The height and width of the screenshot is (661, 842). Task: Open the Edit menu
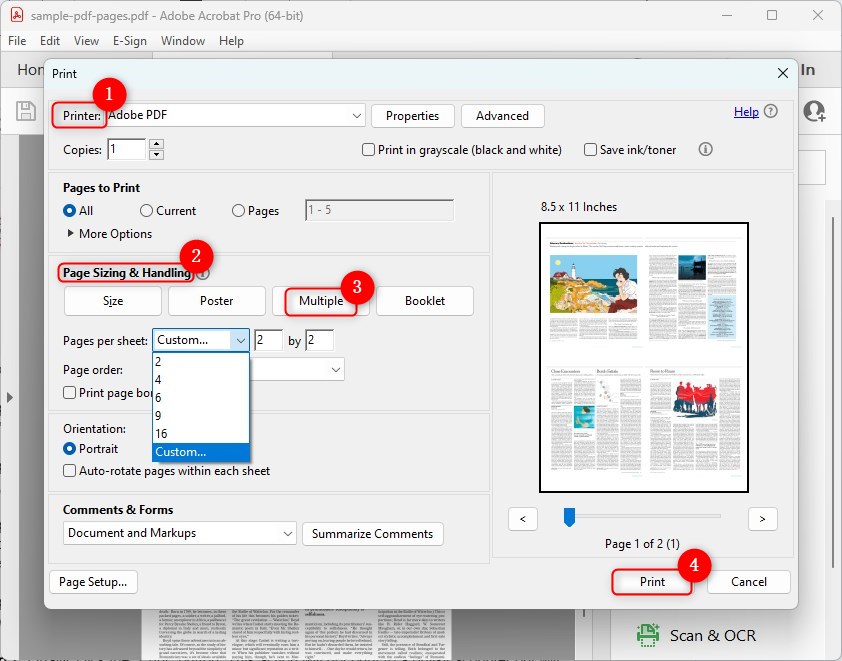point(49,41)
